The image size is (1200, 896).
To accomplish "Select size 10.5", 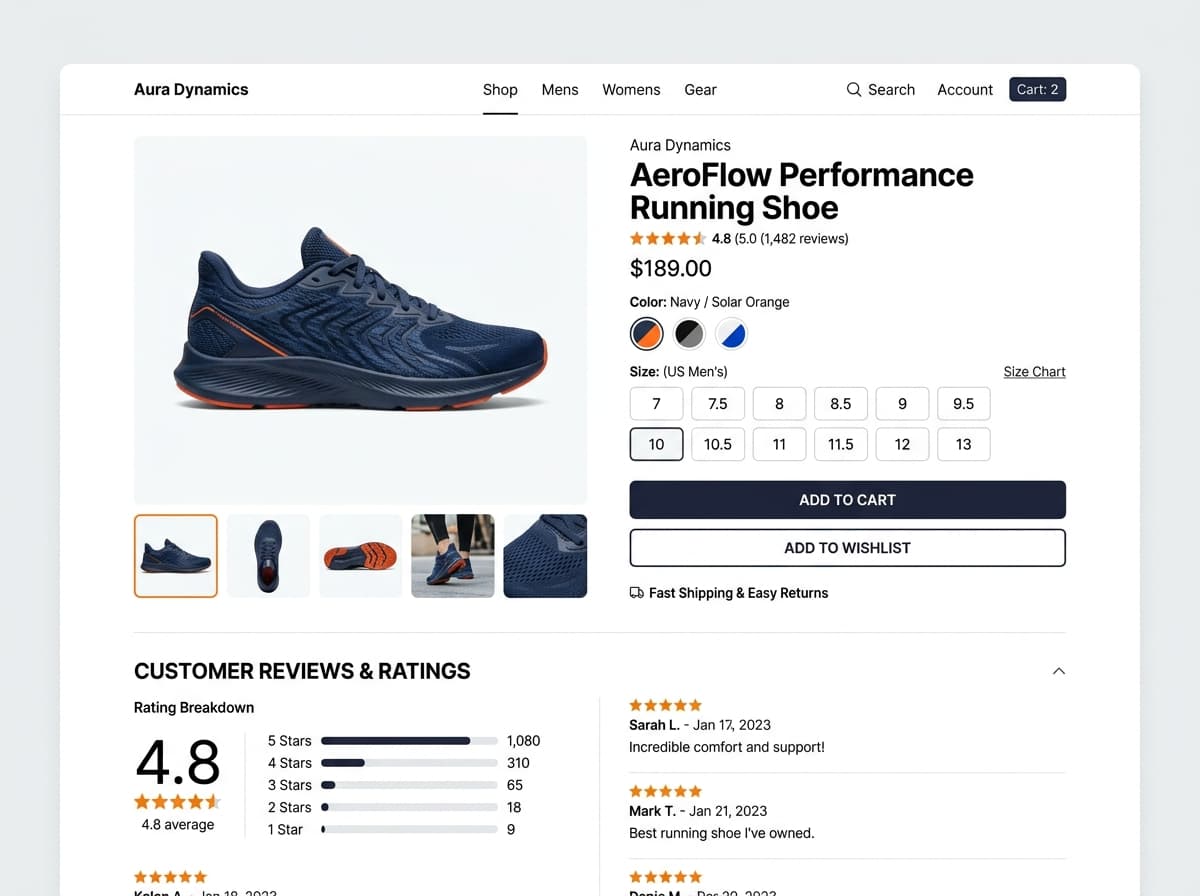I will (718, 444).
